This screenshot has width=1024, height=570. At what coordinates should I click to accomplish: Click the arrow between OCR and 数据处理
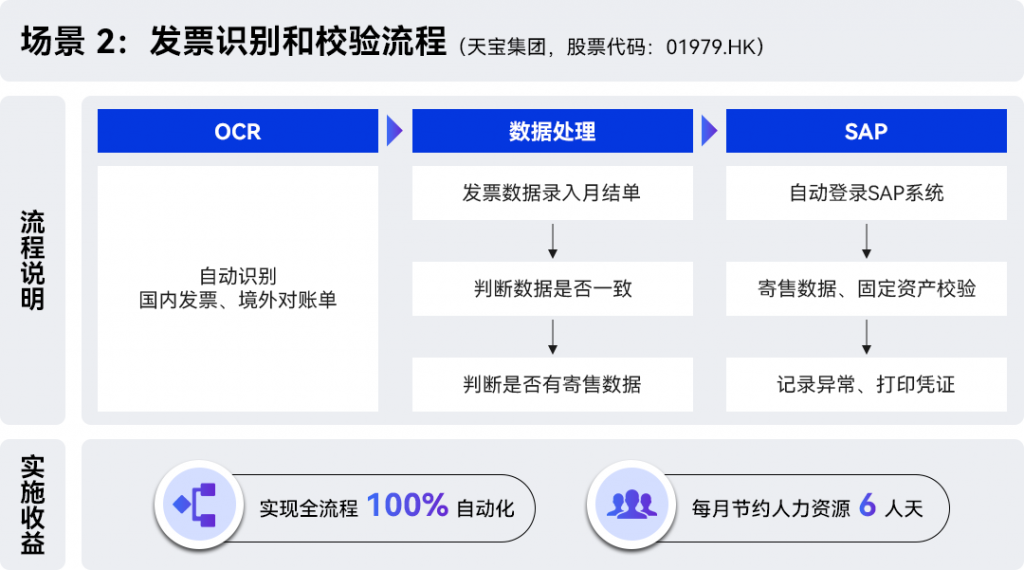[x=395, y=131]
